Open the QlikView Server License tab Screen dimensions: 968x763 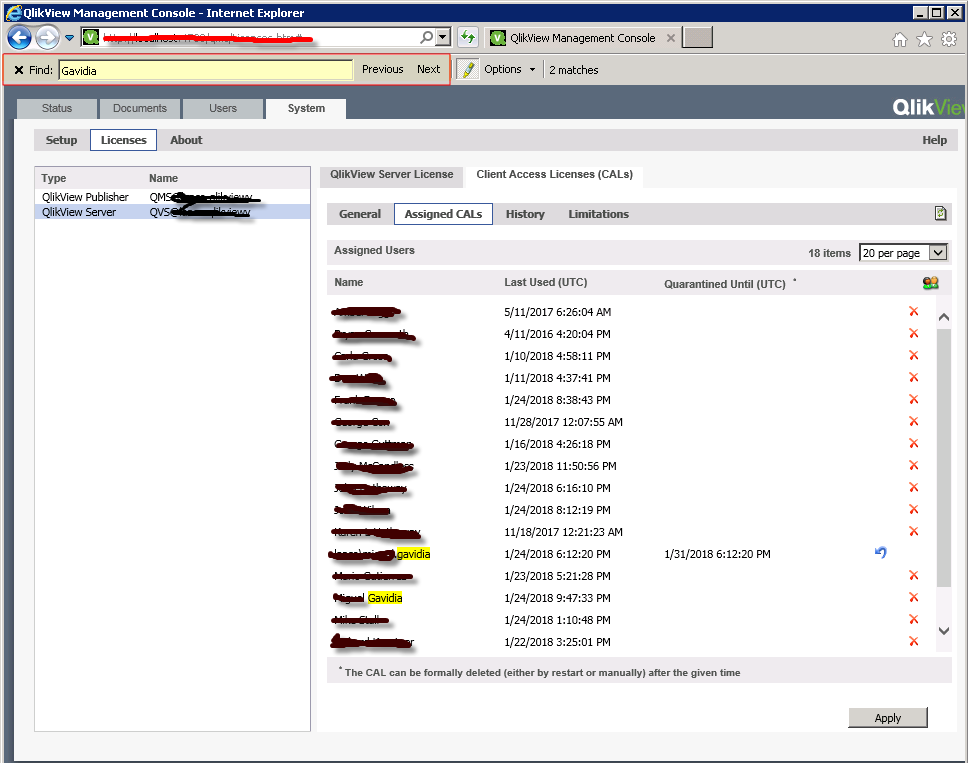click(391, 175)
